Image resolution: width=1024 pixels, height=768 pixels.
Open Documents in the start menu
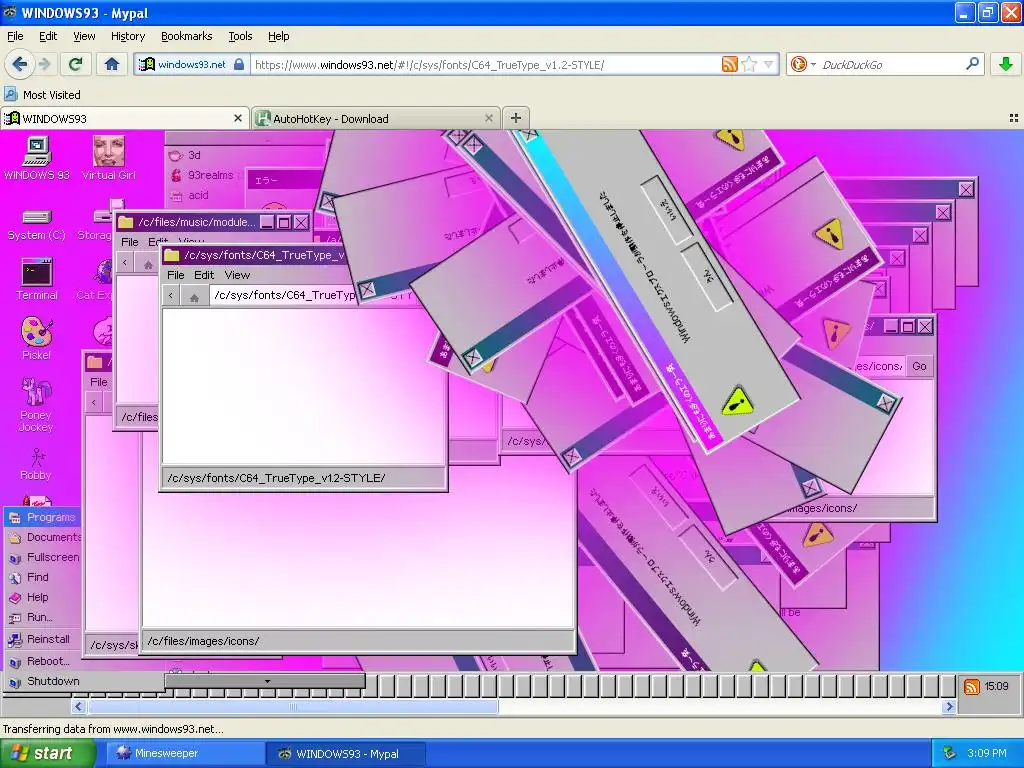[x=42, y=537]
